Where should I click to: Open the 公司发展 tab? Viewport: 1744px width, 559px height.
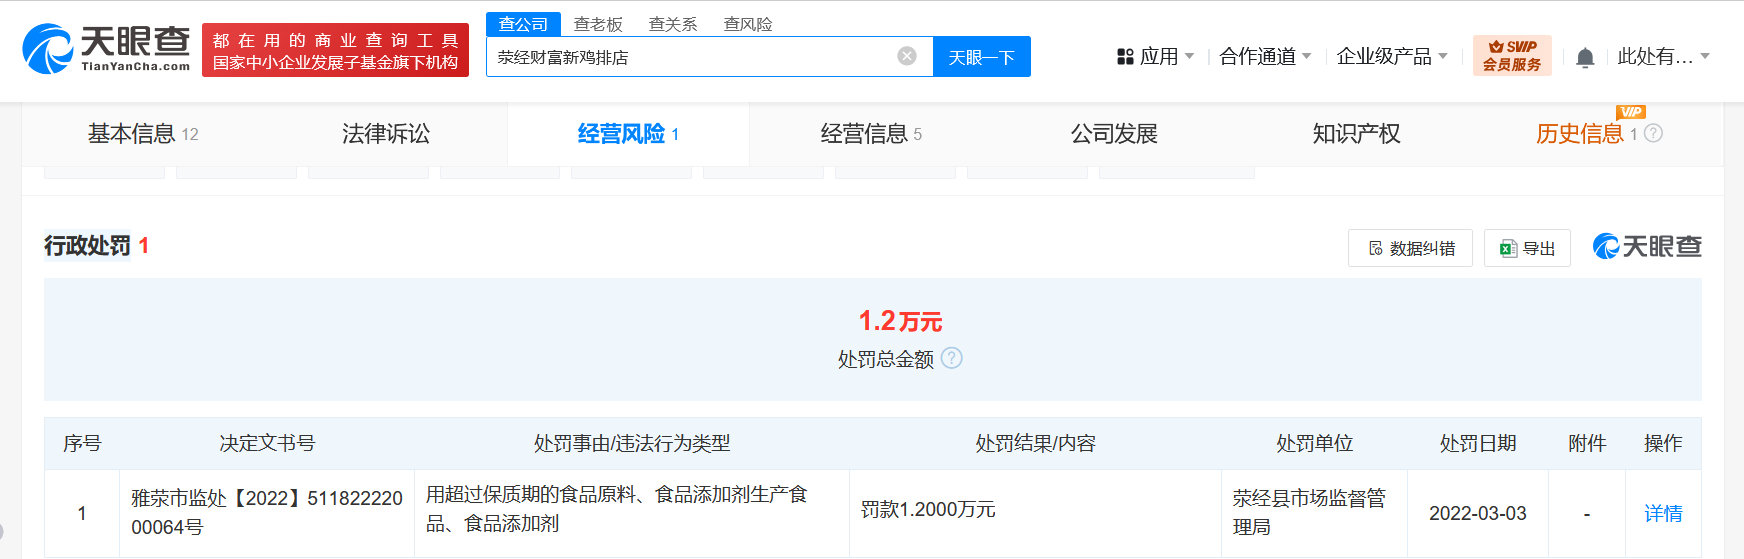(1114, 134)
